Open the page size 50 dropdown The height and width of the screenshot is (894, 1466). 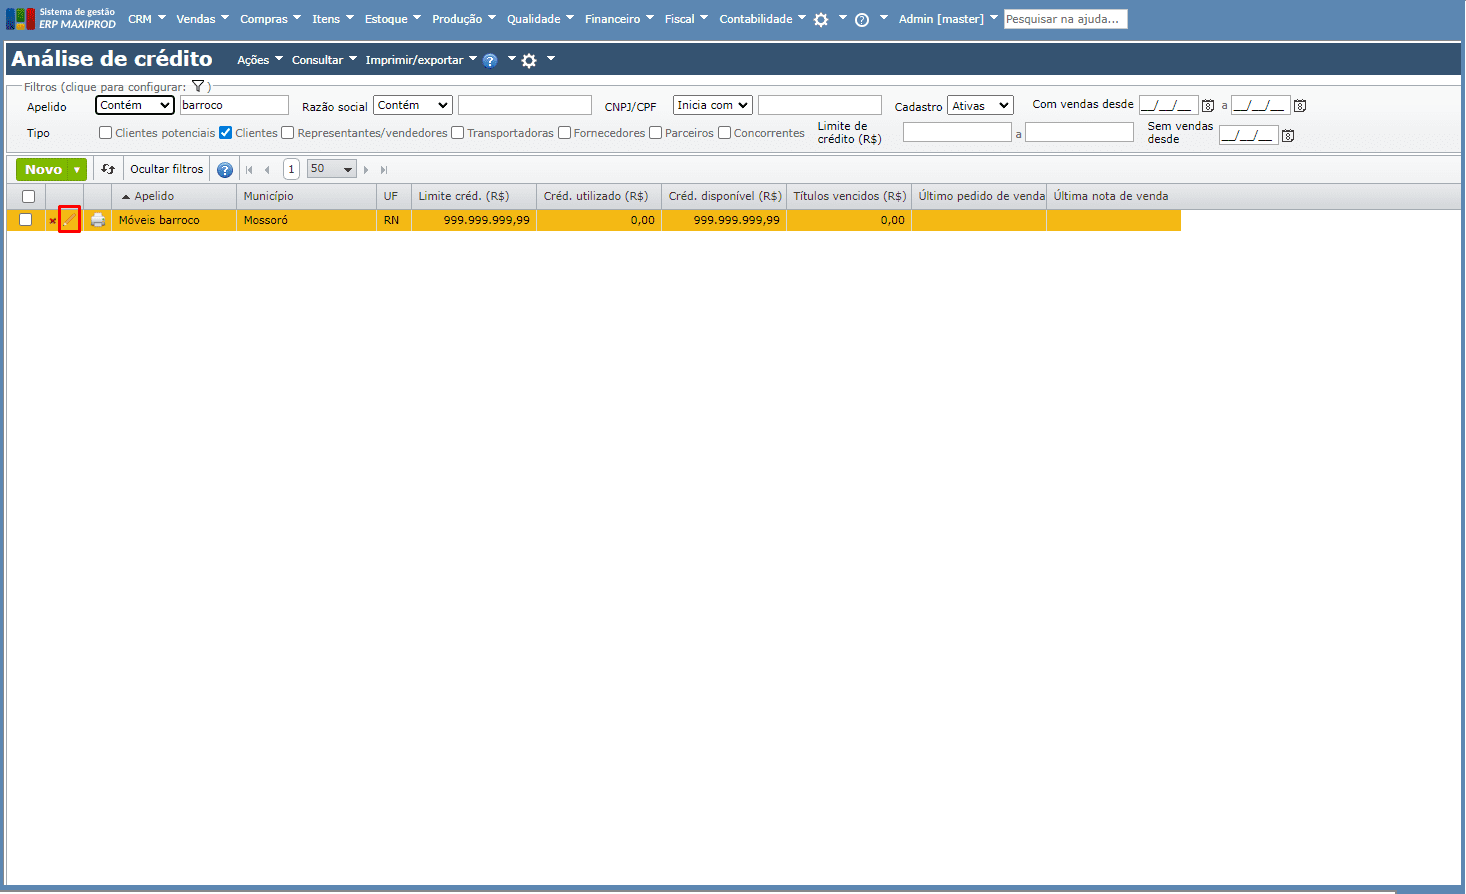(331, 169)
